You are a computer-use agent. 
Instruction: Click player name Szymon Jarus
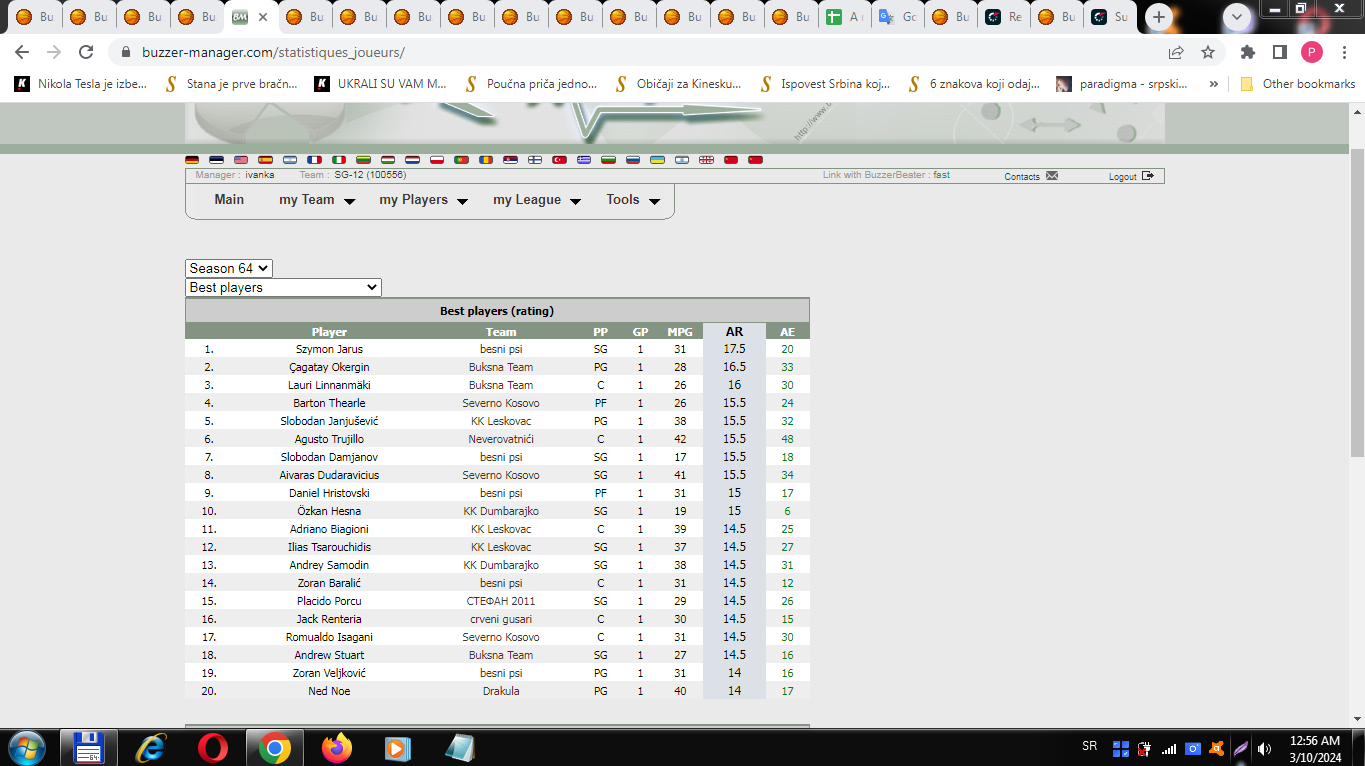pos(329,350)
